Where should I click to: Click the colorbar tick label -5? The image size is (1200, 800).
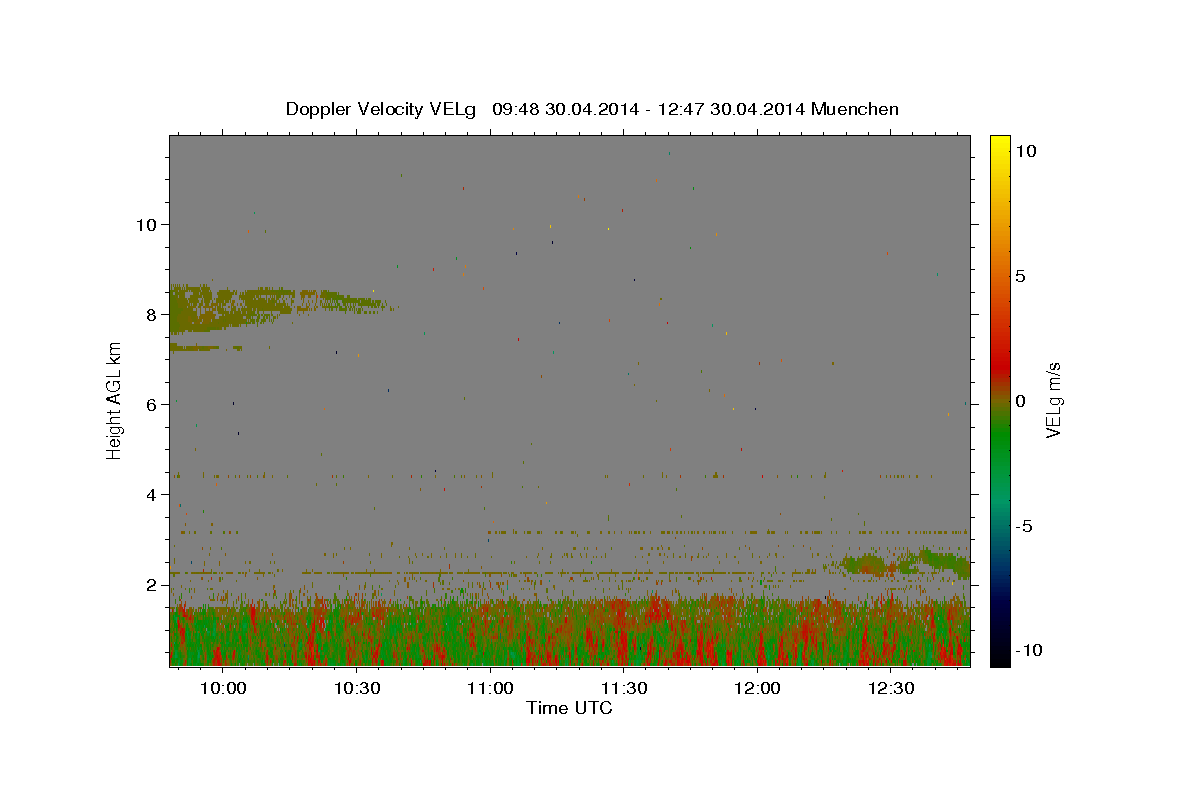coord(1023,526)
